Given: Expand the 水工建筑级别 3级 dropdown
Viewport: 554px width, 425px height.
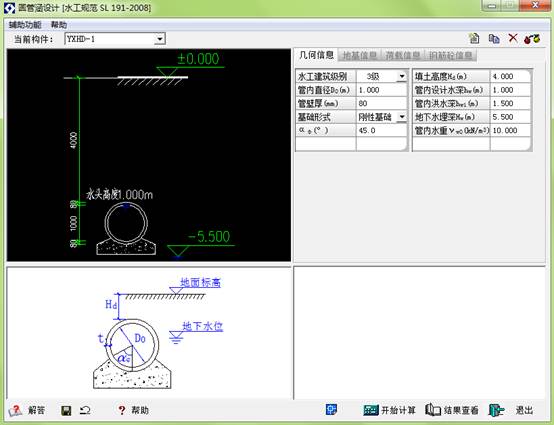Looking at the screenshot, I should [402, 76].
